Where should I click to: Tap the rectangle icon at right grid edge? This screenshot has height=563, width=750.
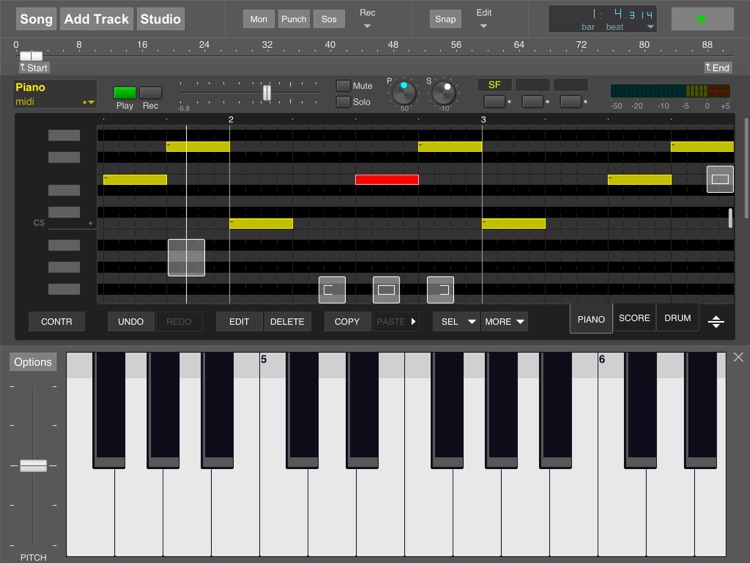tap(720, 179)
